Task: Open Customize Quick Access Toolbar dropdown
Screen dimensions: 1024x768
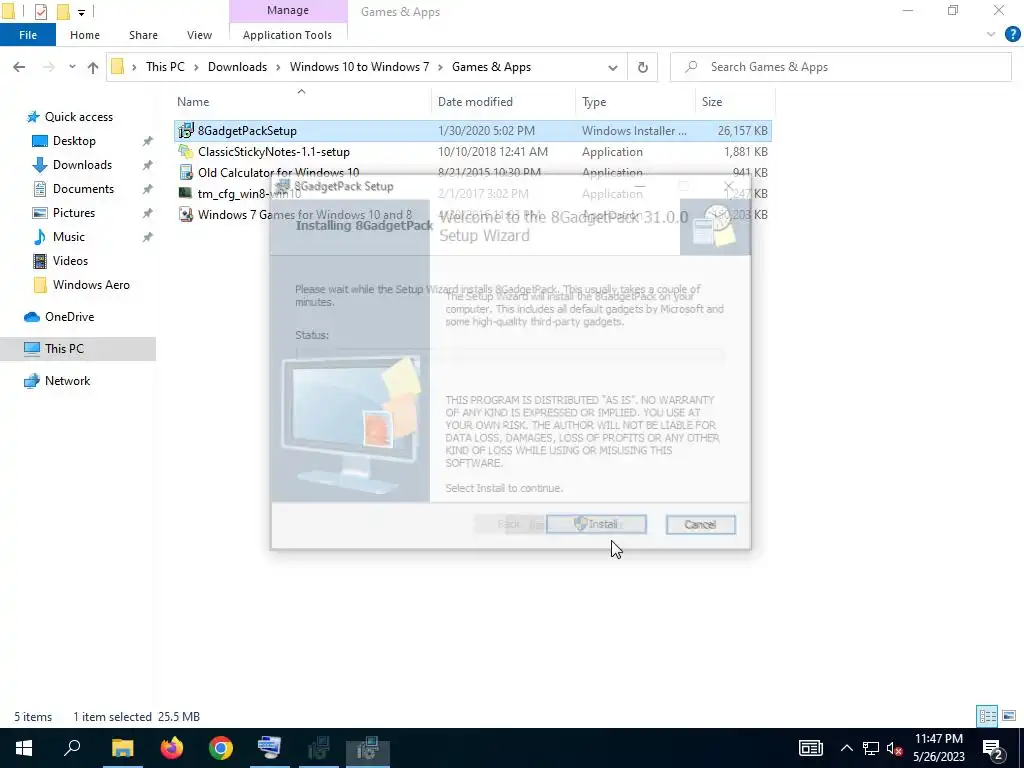Action: [81, 12]
